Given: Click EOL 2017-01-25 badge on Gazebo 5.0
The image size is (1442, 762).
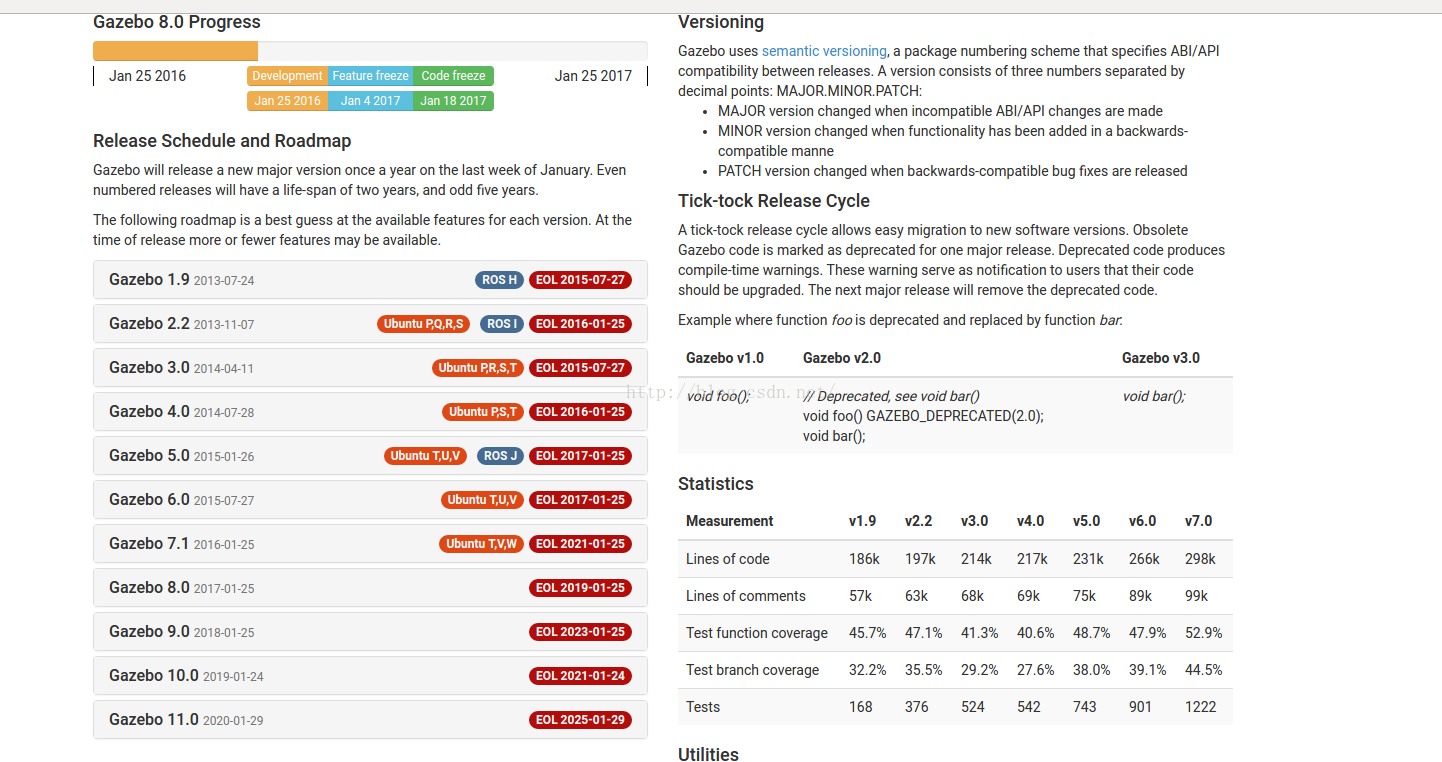Looking at the screenshot, I should click(x=581, y=456).
